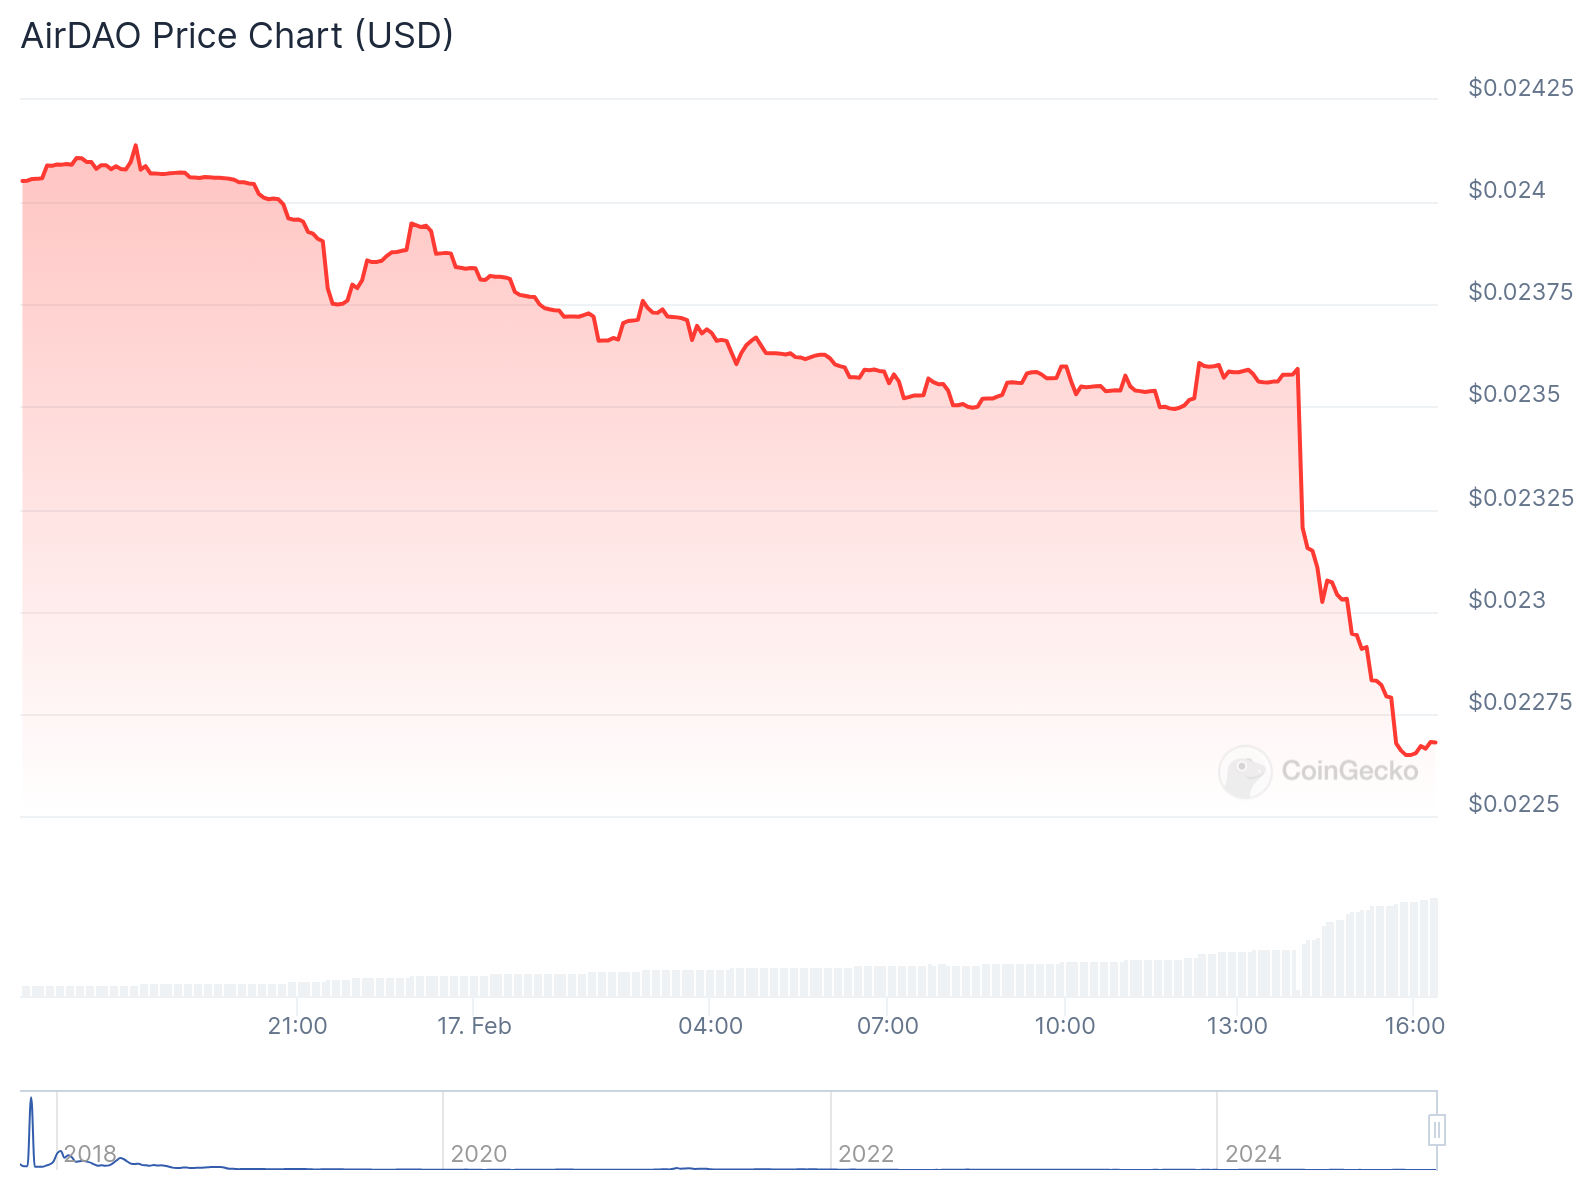Click the 2018 label in the navigator timeline
This screenshot has width=1596, height=1200.
pyautogui.click(x=90, y=1154)
